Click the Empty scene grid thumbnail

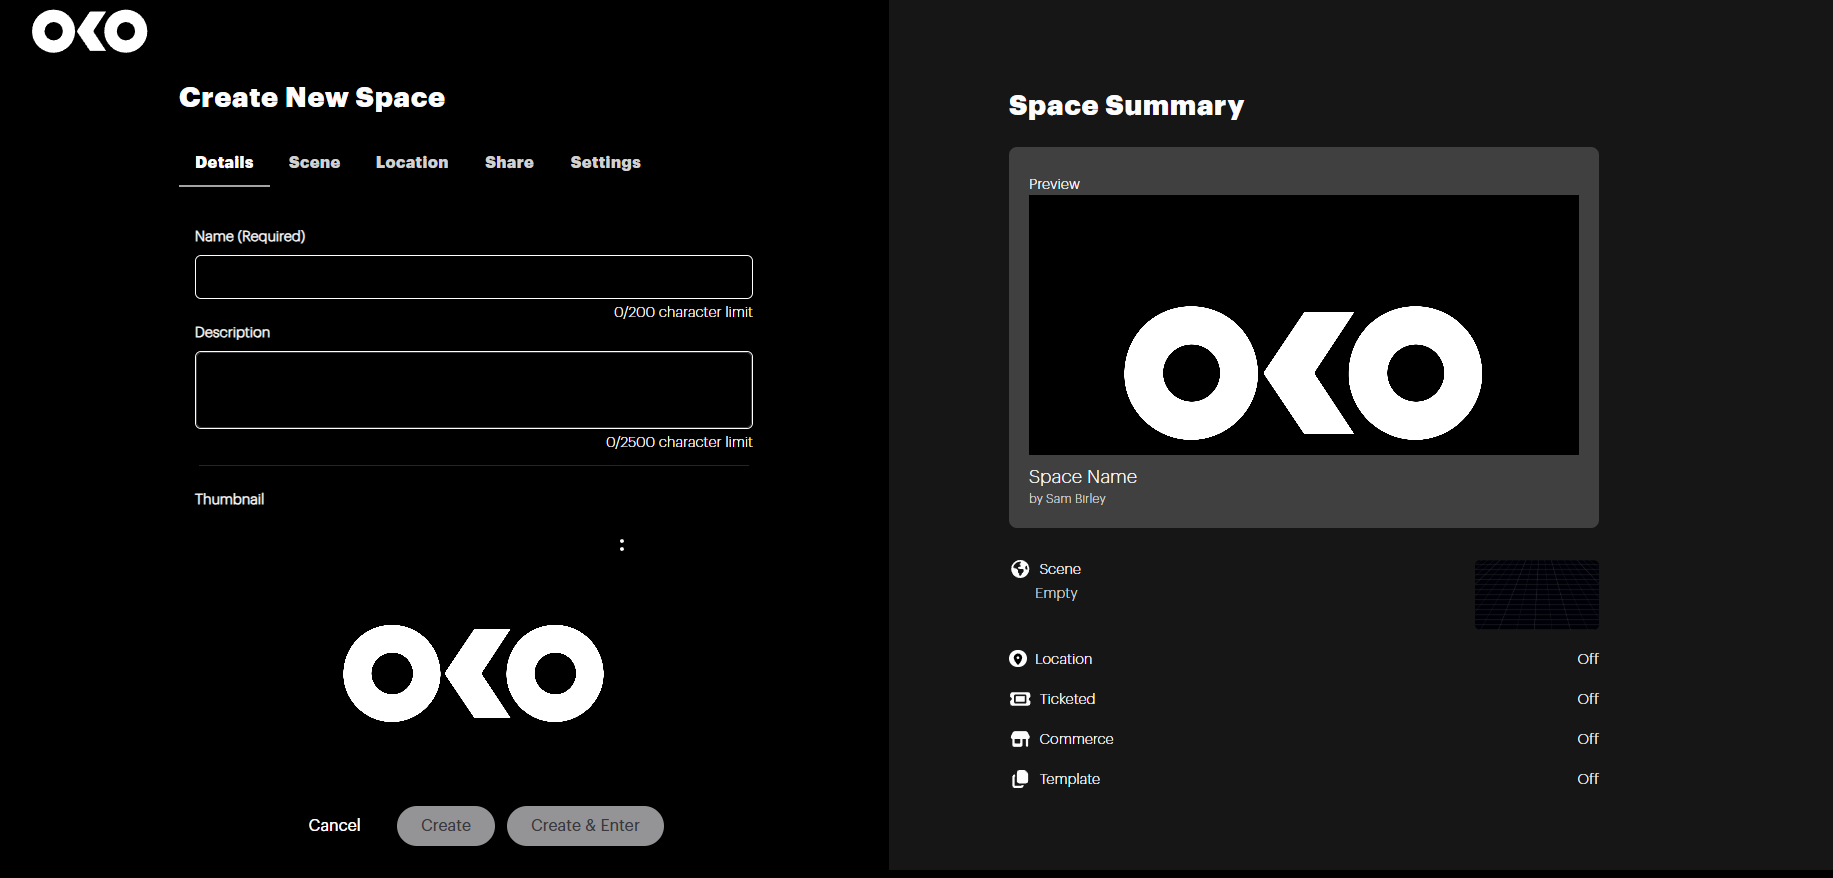pyautogui.click(x=1537, y=595)
